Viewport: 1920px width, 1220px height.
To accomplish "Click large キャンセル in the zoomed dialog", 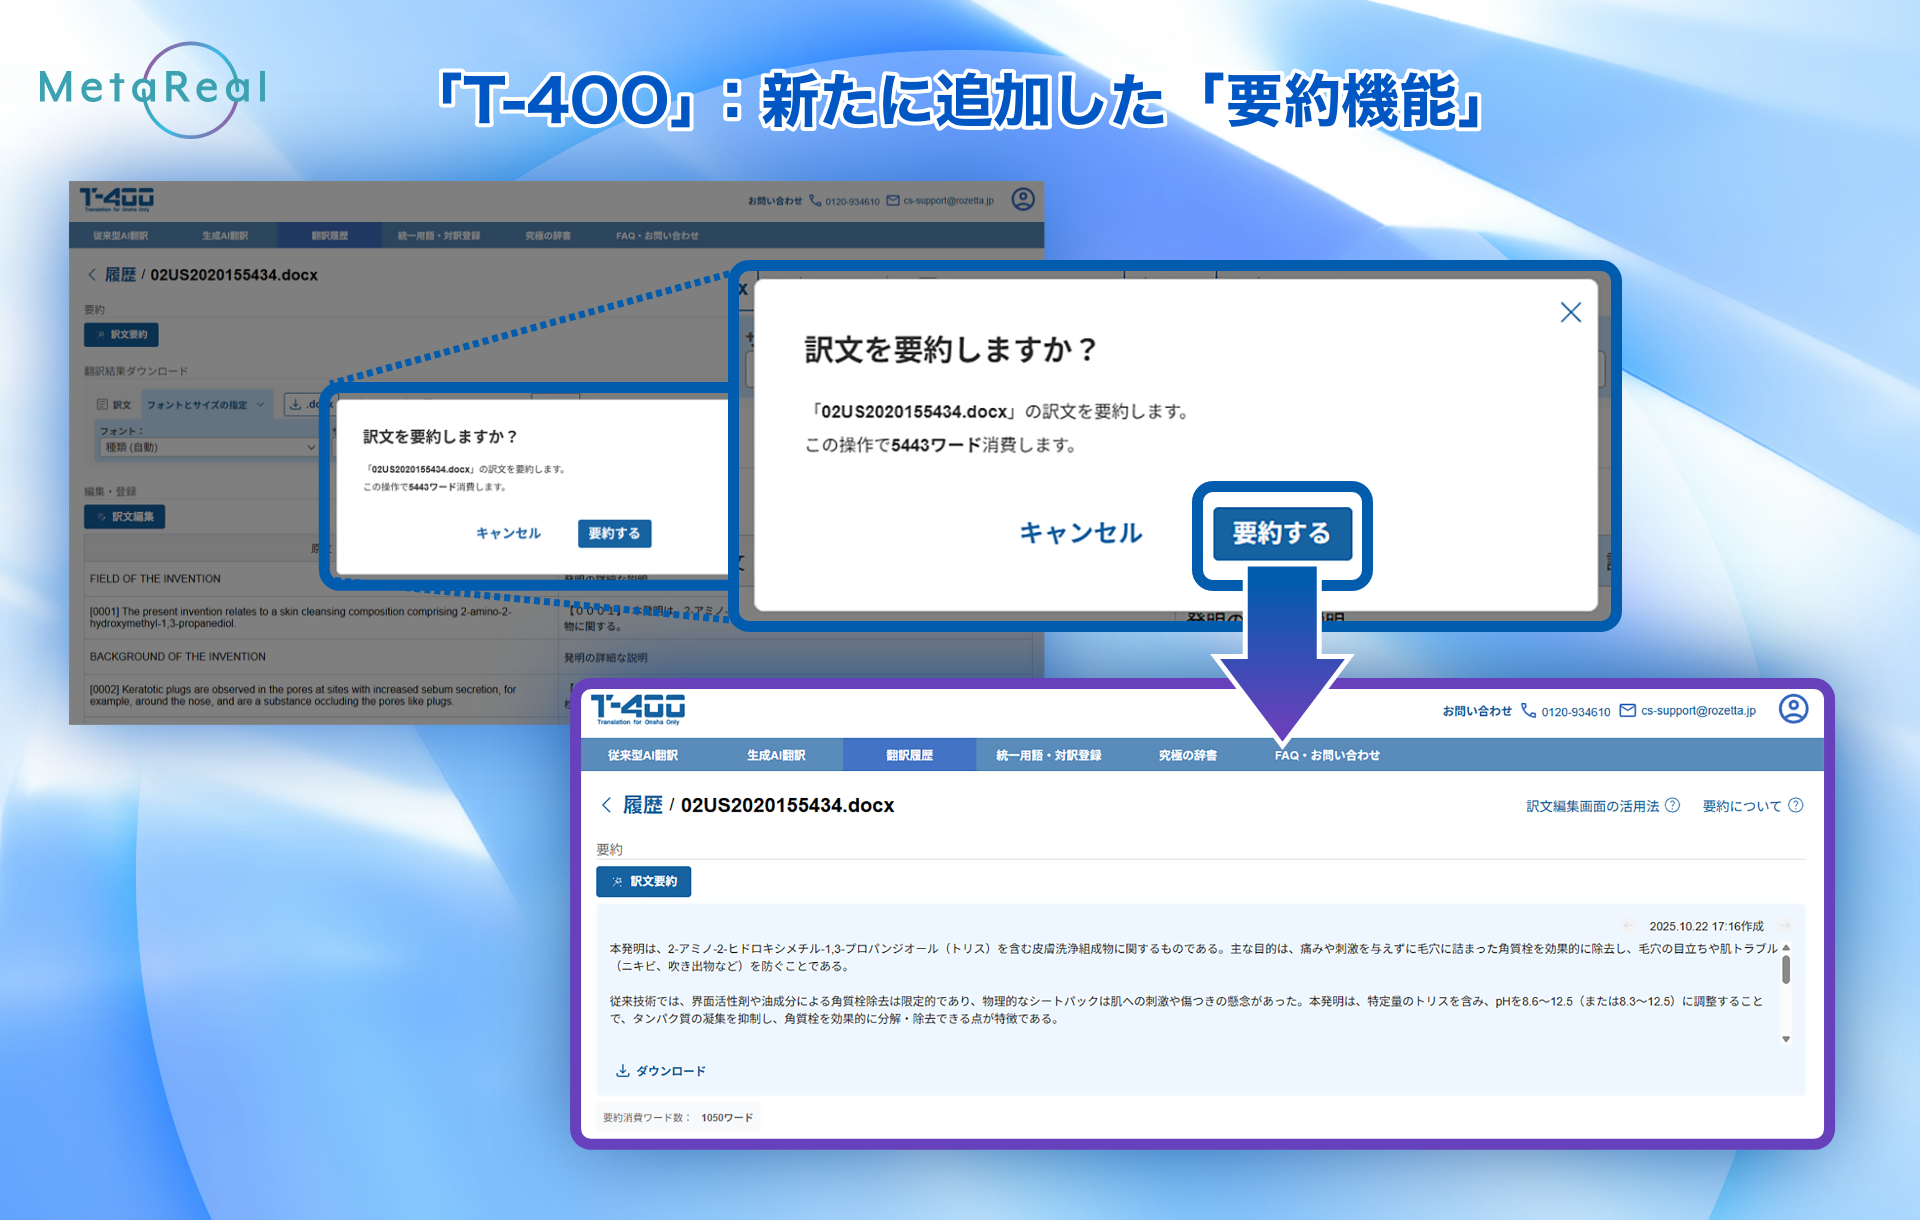I will (x=1081, y=533).
